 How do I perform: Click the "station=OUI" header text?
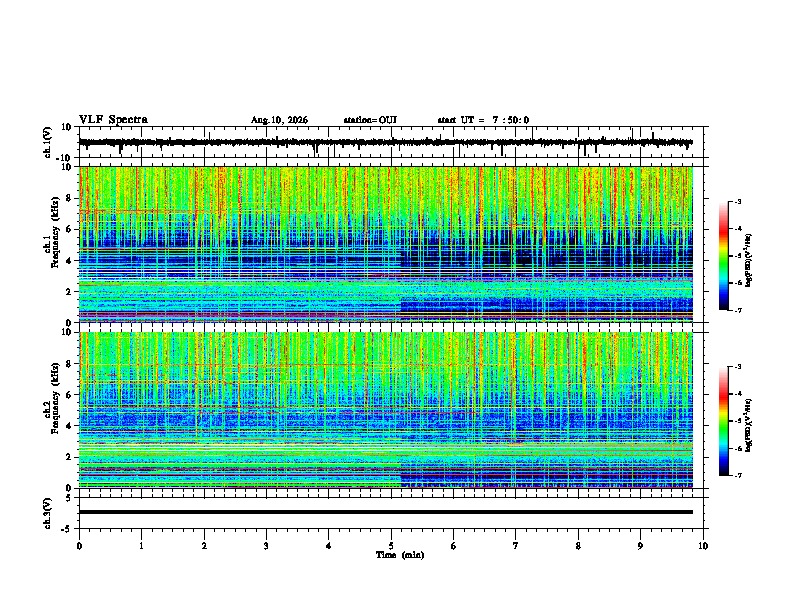(x=370, y=120)
